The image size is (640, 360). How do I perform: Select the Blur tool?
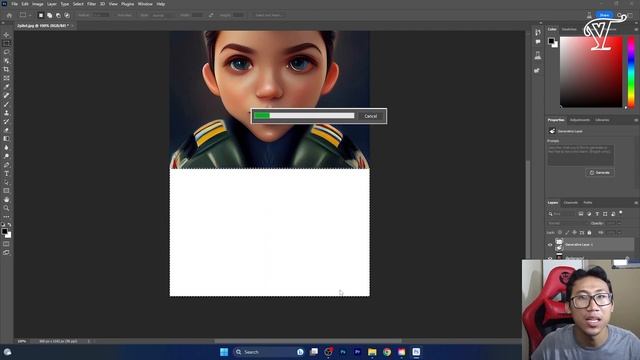(x=6, y=147)
